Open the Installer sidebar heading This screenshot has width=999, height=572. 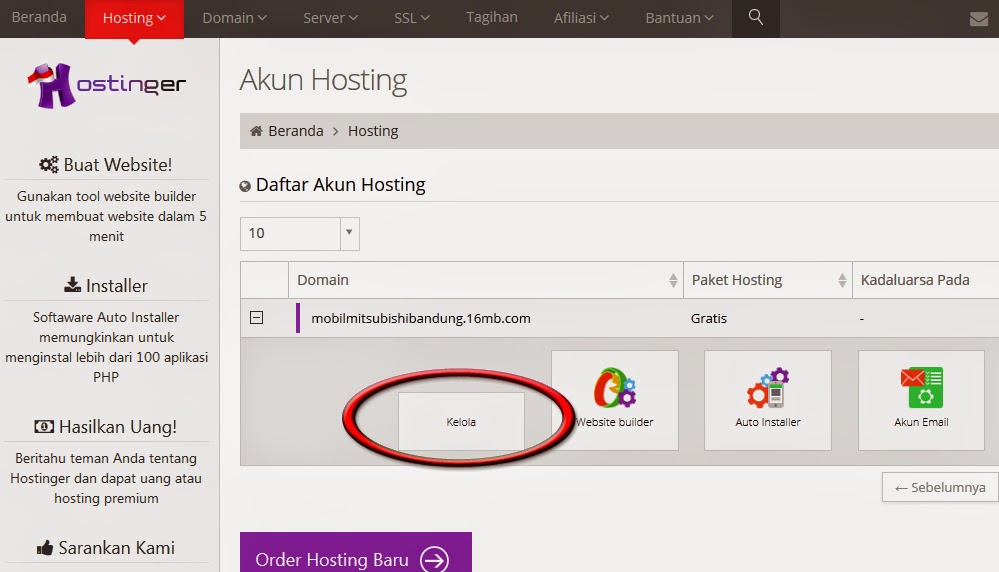[x=106, y=285]
